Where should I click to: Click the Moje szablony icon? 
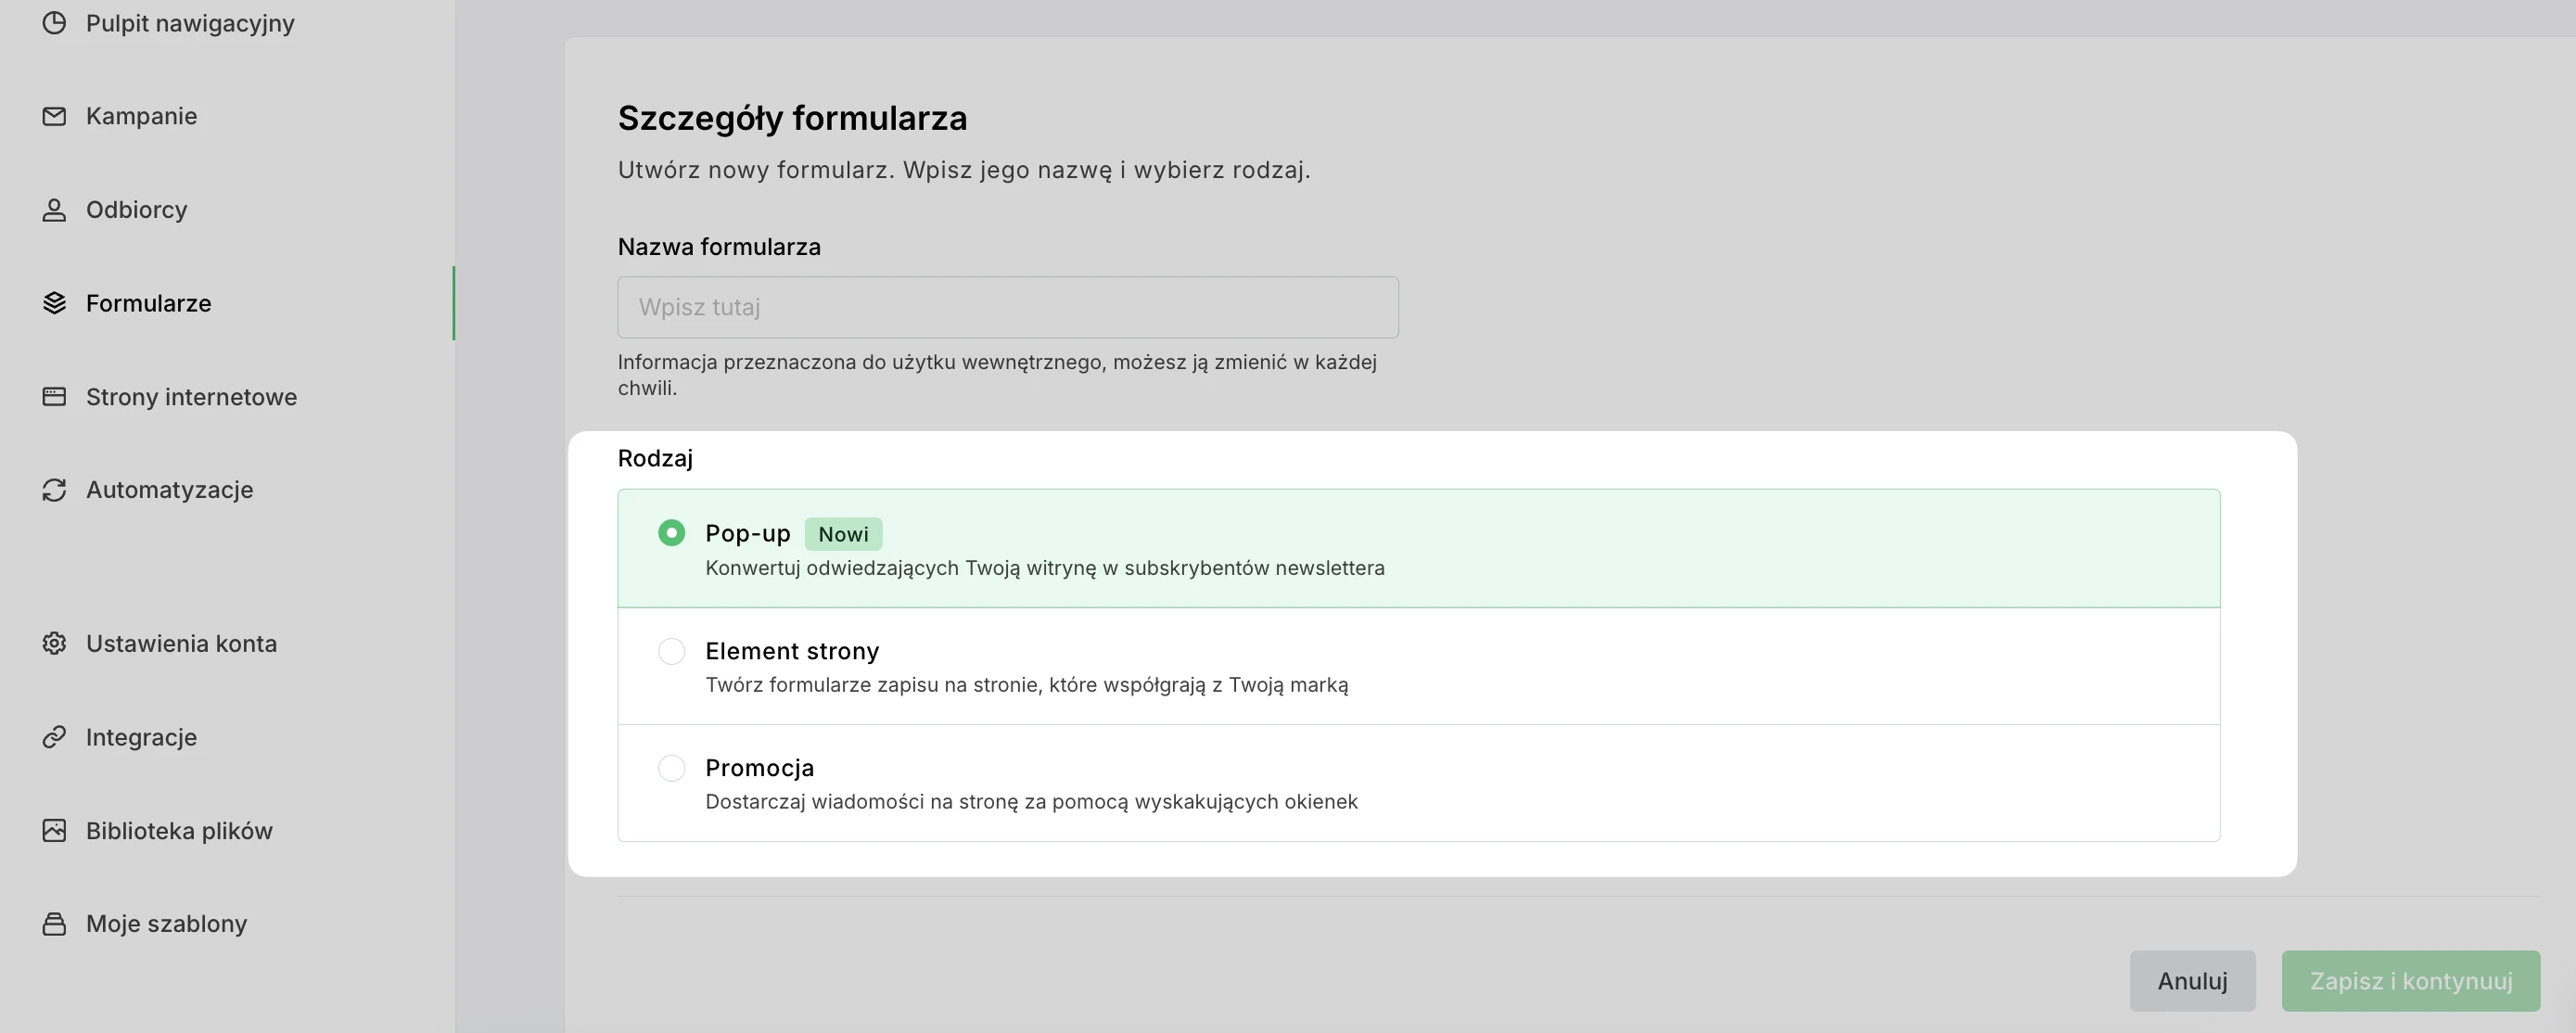pos(54,923)
